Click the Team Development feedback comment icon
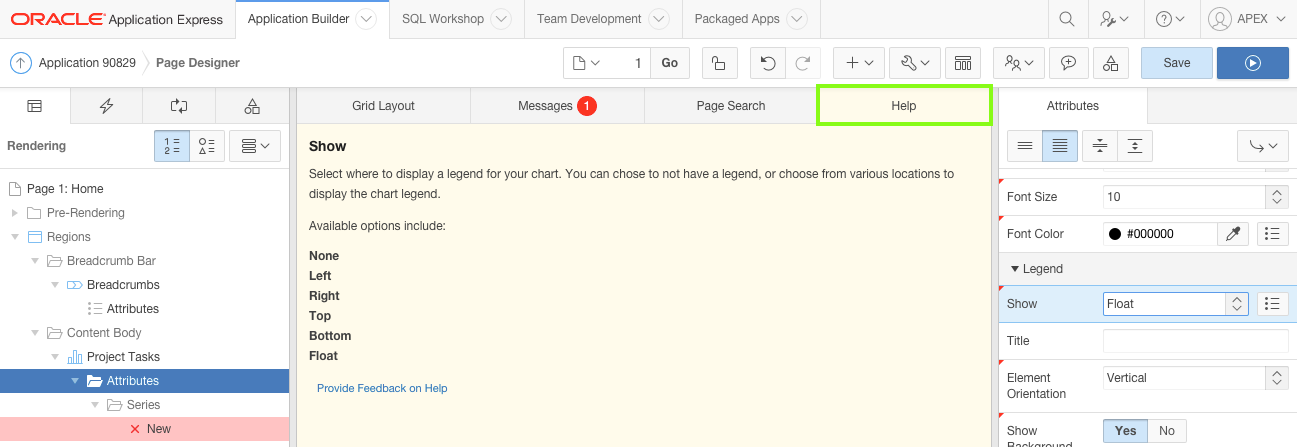 (x=1068, y=63)
